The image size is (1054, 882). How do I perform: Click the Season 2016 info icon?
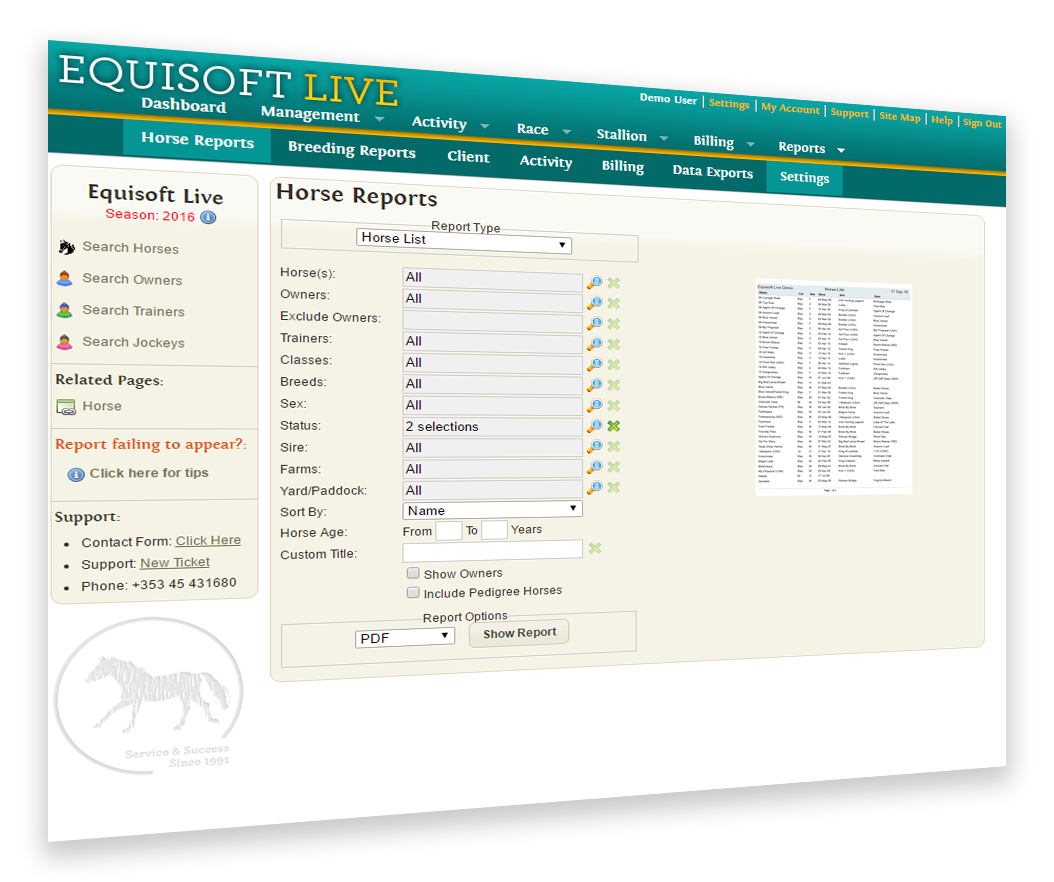pyautogui.click(x=208, y=217)
